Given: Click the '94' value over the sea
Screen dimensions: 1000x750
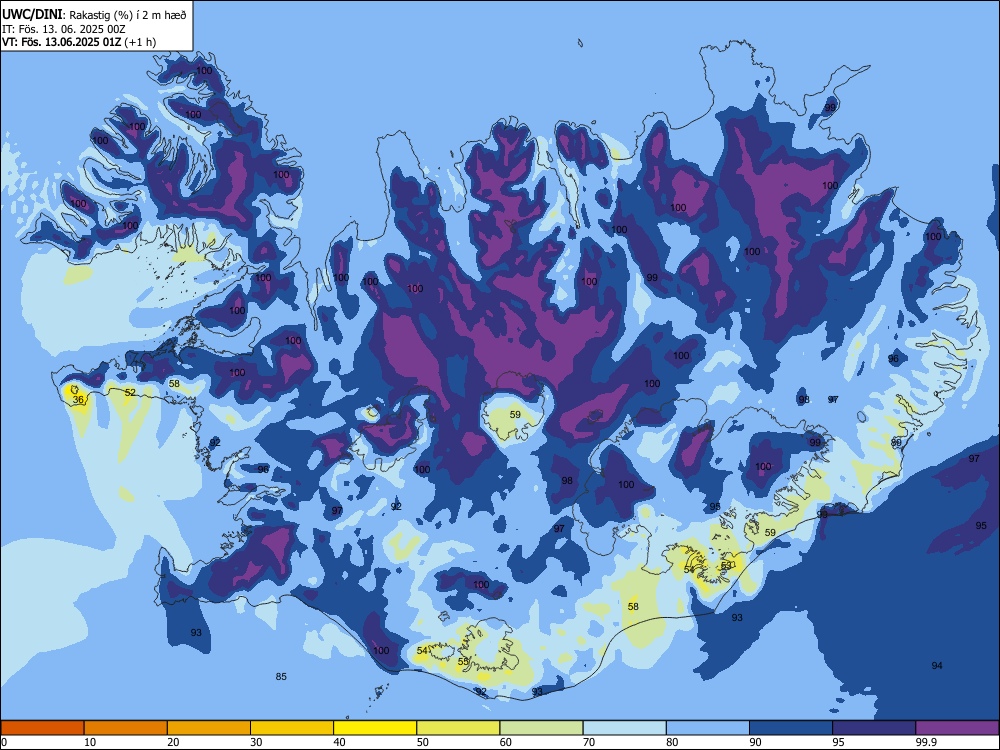Looking at the screenshot, I should tap(937, 666).
